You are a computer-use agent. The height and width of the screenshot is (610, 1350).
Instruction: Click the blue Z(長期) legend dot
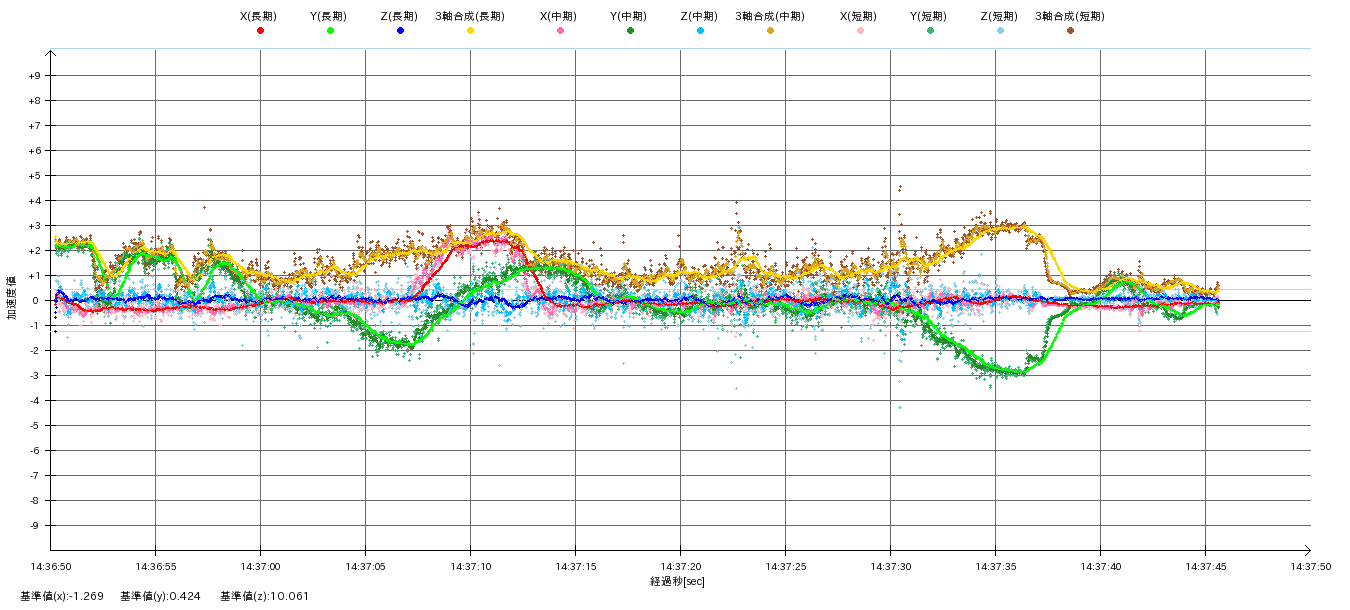(x=400, y=31)
